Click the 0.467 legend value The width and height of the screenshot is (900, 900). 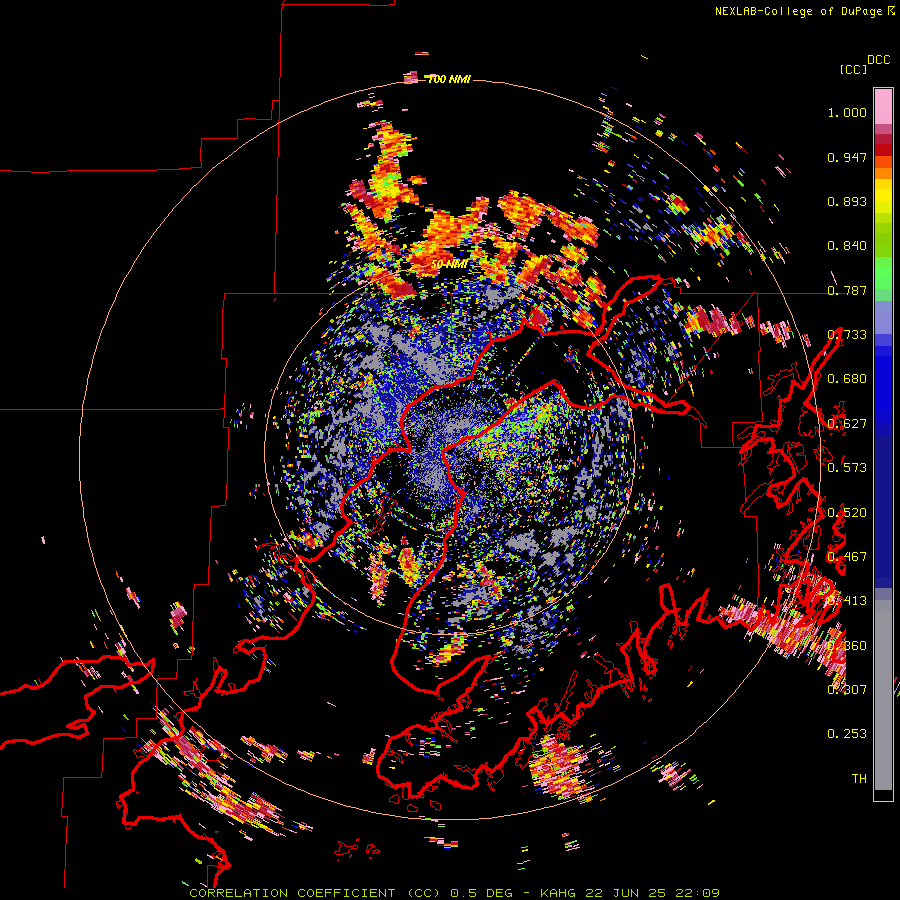(x=847, y=557)
